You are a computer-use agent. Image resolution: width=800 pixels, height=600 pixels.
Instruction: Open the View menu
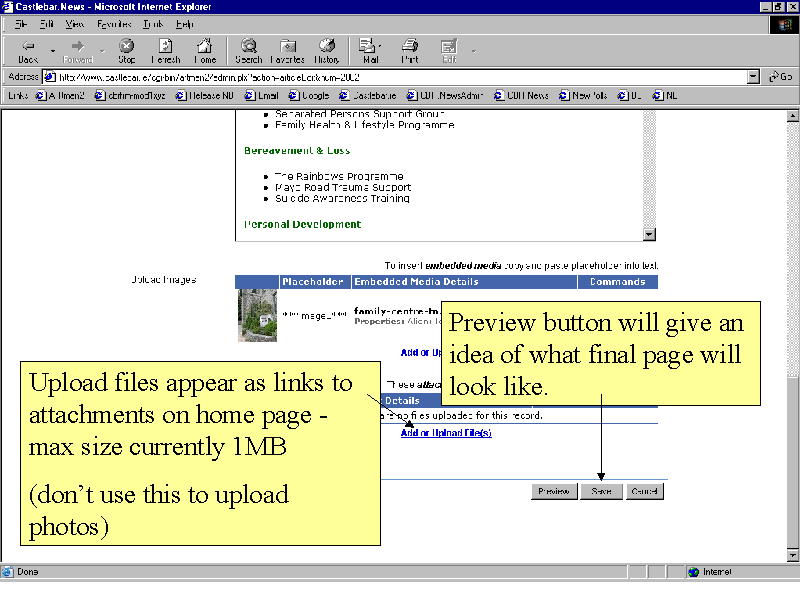[x=75, y=23]
